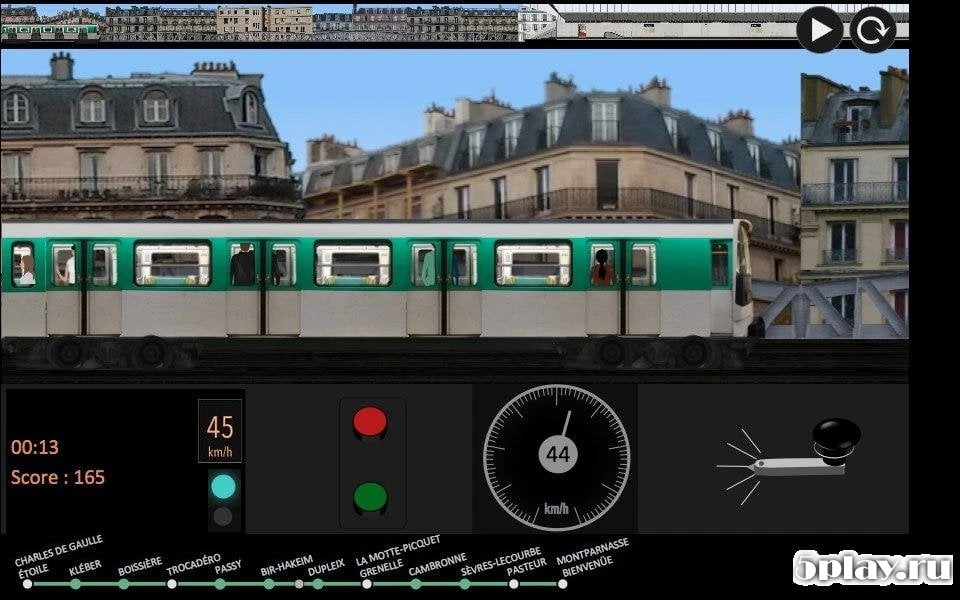The image size is (960, 600).
Task: Select the Bir-Hakeim station marker
Action: pyautogui.click(x=269, y=584)
